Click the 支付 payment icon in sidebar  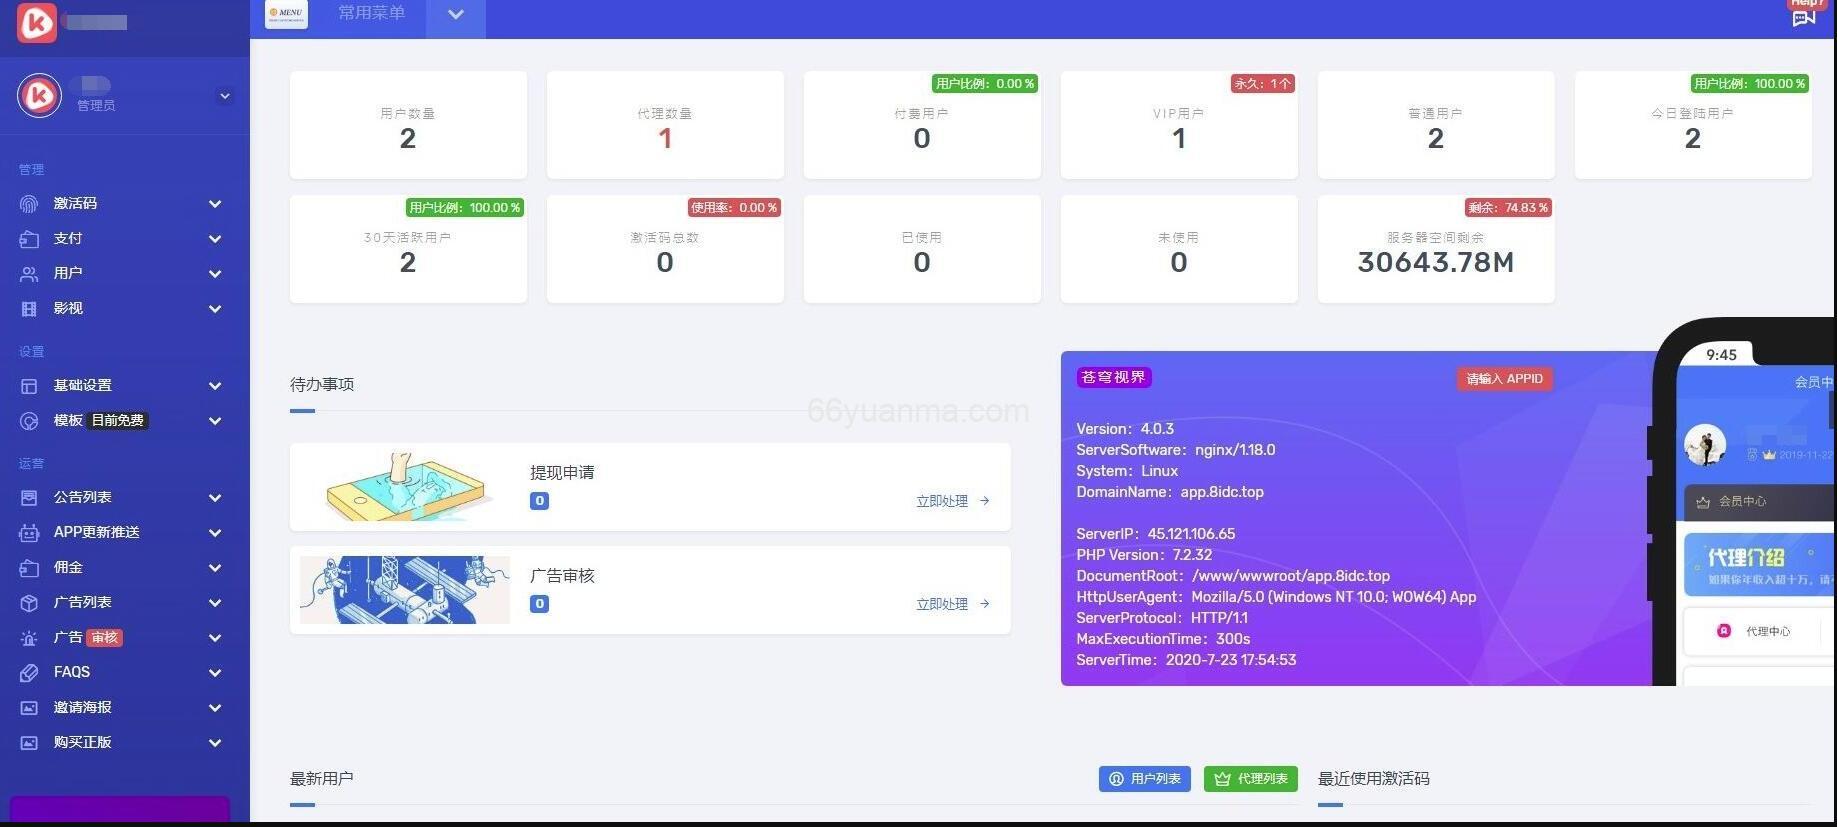pos(29,239)
